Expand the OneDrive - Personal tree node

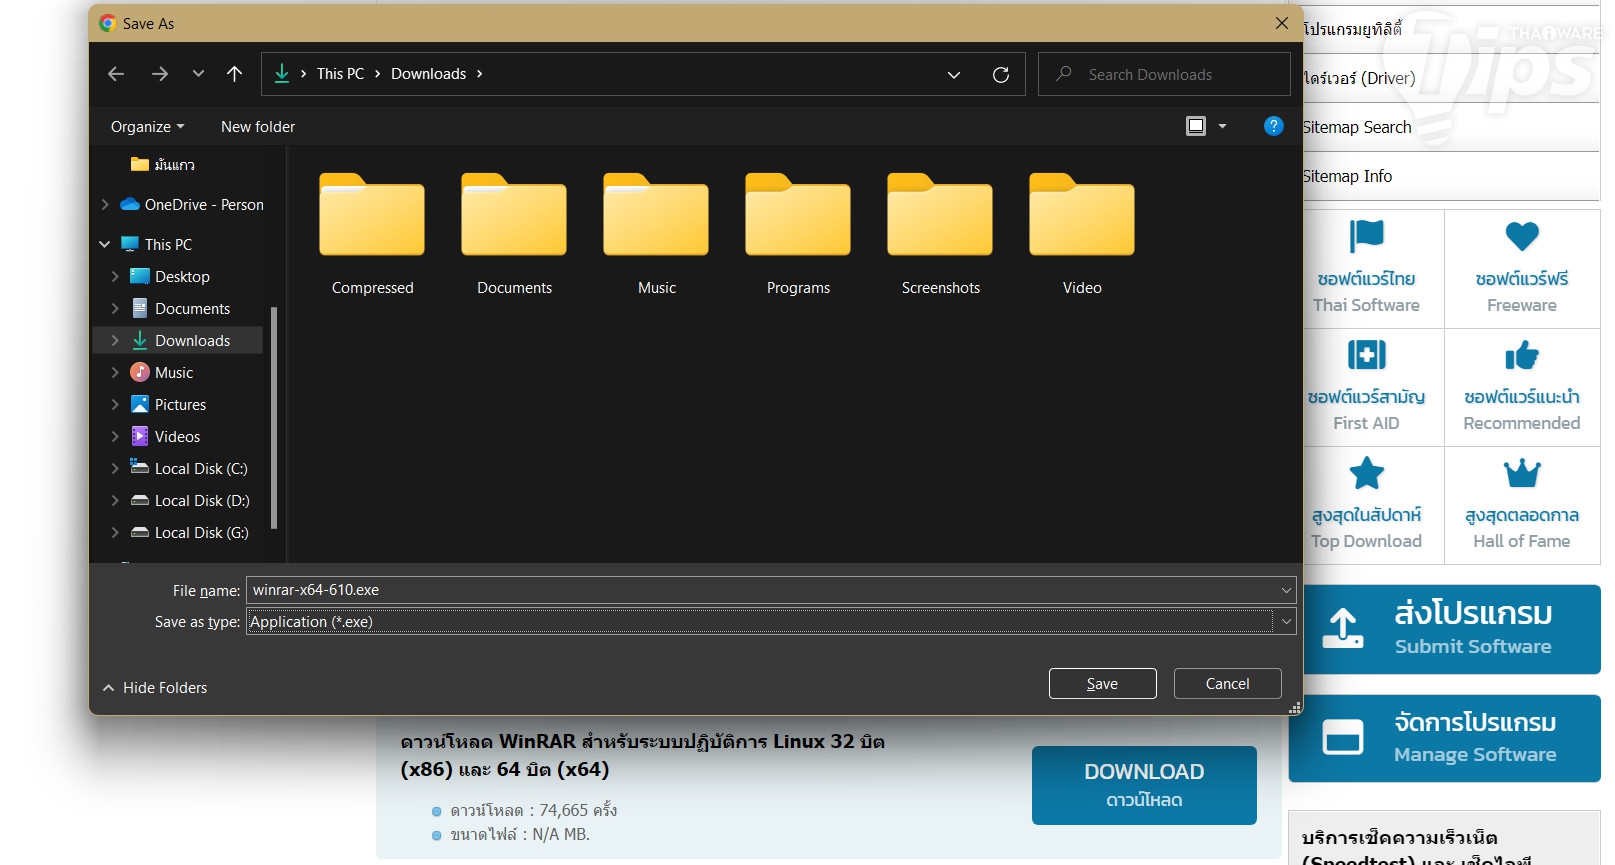click(x=105, y=204)
